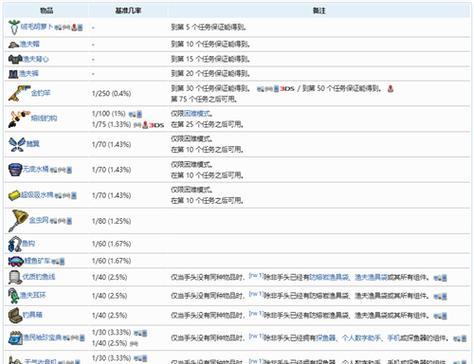Click the 备注 column header

click(319, 10)
